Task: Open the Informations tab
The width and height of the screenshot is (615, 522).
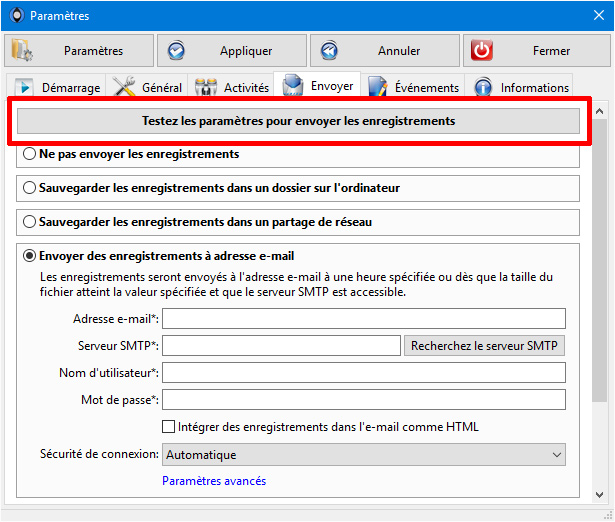Action: 519,85
